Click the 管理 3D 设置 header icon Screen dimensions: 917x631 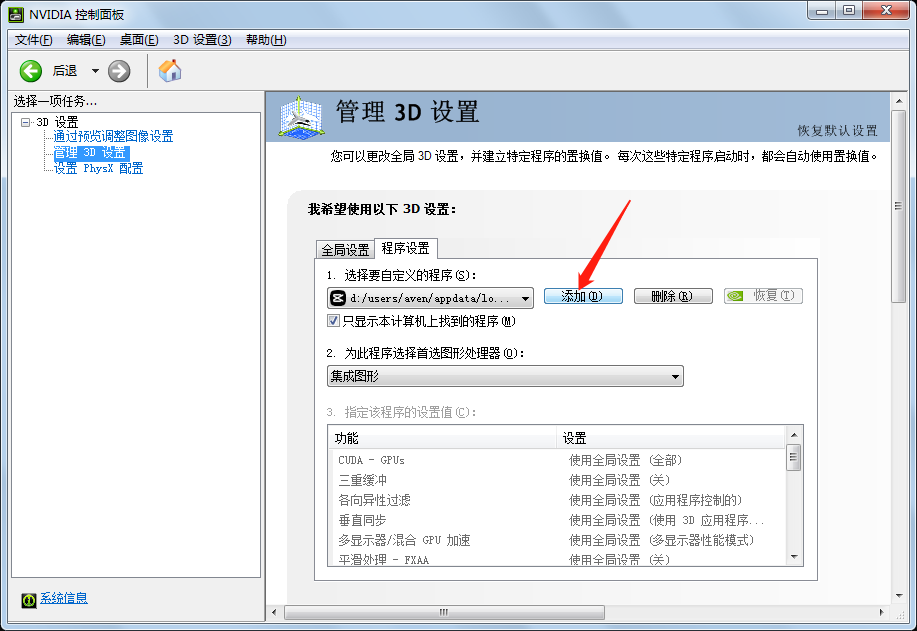click(x=299, y=117)
